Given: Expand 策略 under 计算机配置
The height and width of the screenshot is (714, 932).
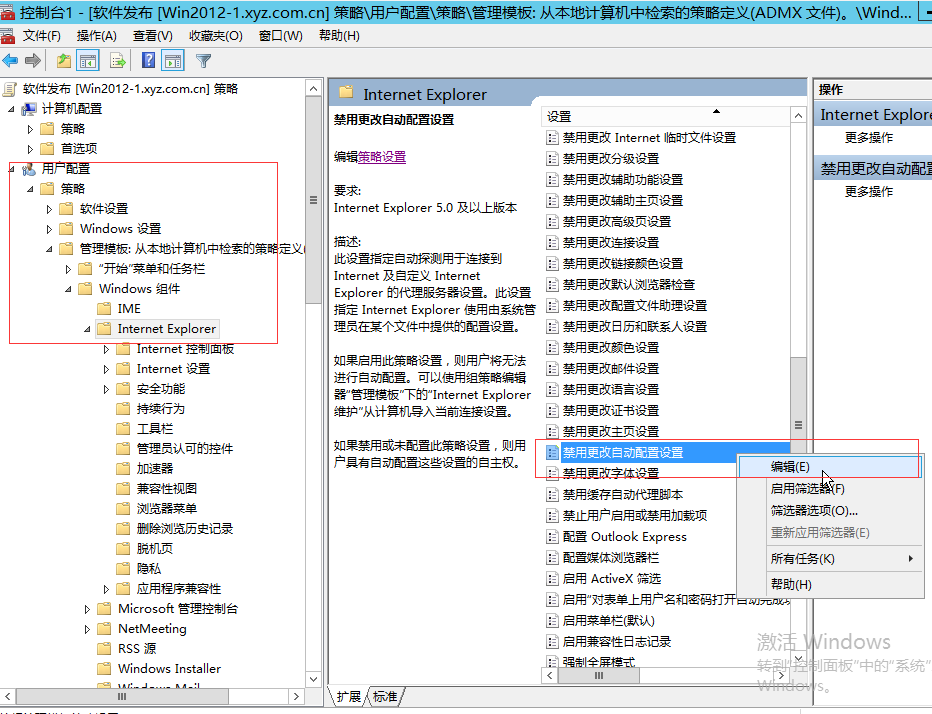Looking at the screenshot, I should click(30, 129).
